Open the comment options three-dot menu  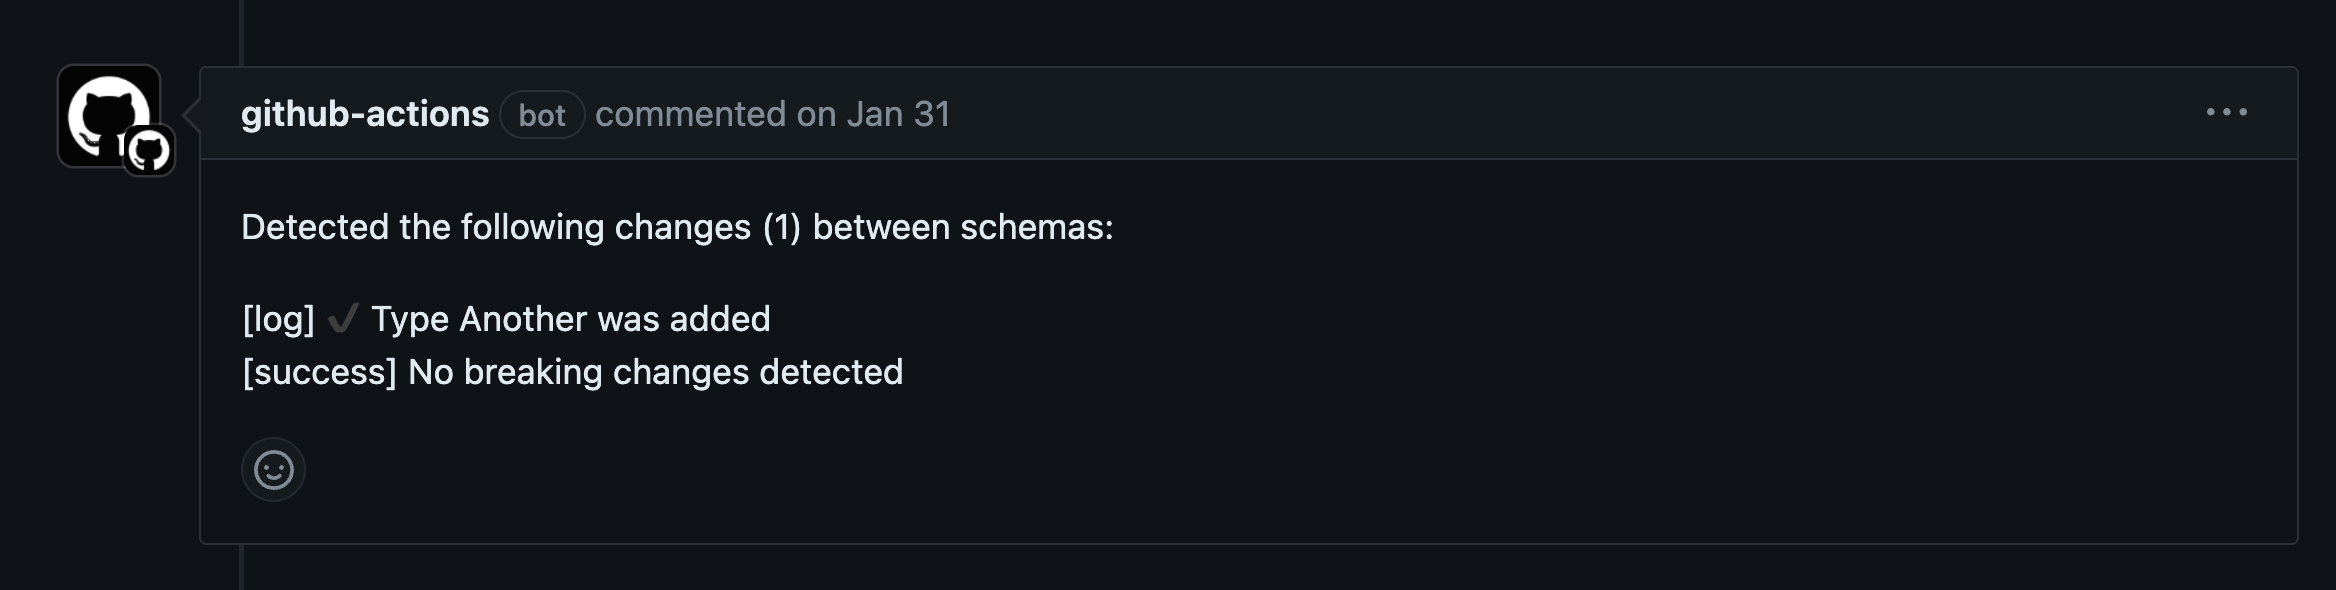coord(2226,112)
